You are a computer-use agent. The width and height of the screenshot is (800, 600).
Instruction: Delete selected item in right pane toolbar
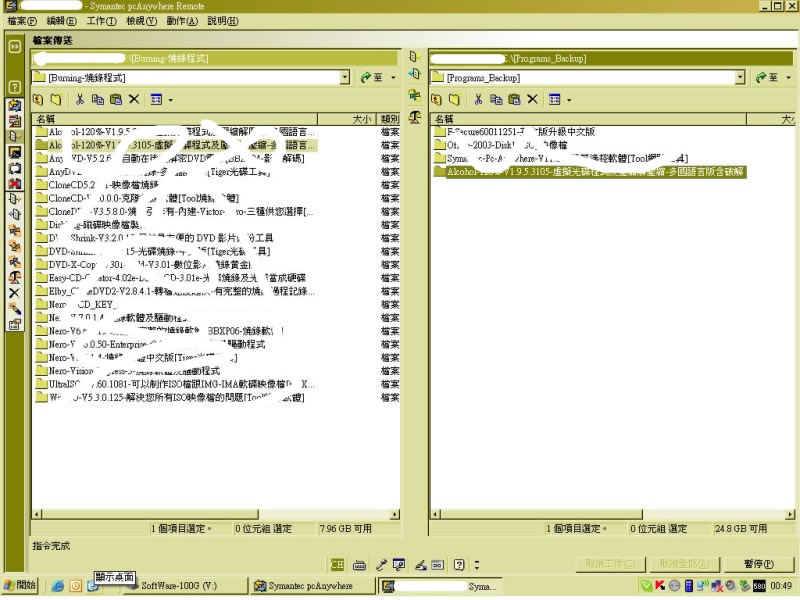tap(532, 99)
